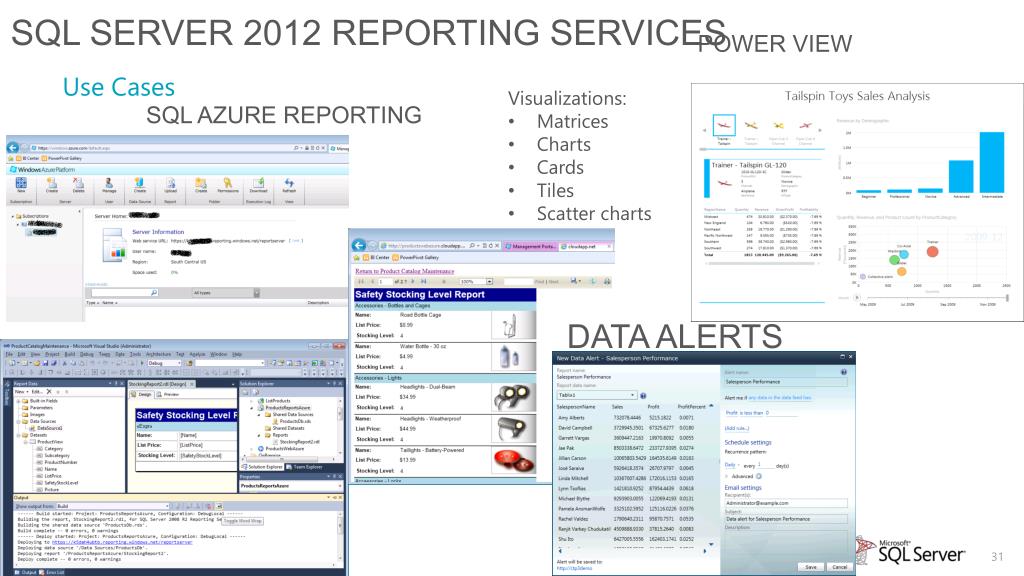Viewport: 1024px width, 576px height.
Task: Click Start Debugging play icon in Visual Studio
Action: coord(142,362)
